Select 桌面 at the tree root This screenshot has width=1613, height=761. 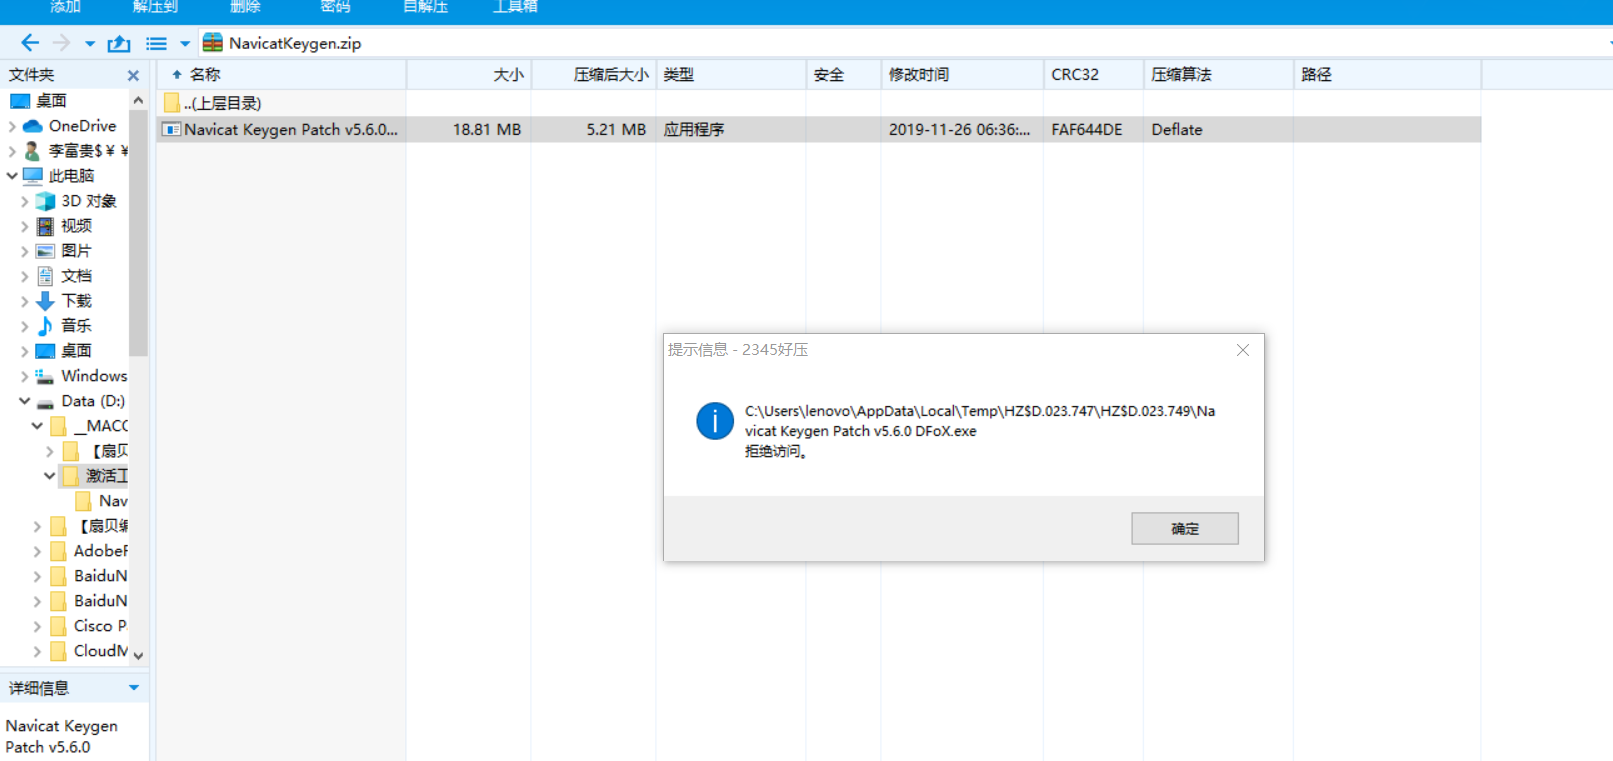coord(51,101)
